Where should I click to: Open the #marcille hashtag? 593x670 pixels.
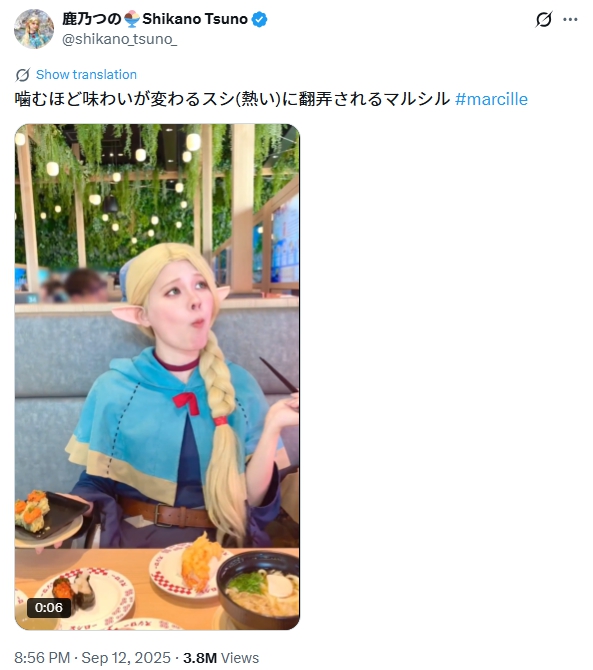point(491,99)
